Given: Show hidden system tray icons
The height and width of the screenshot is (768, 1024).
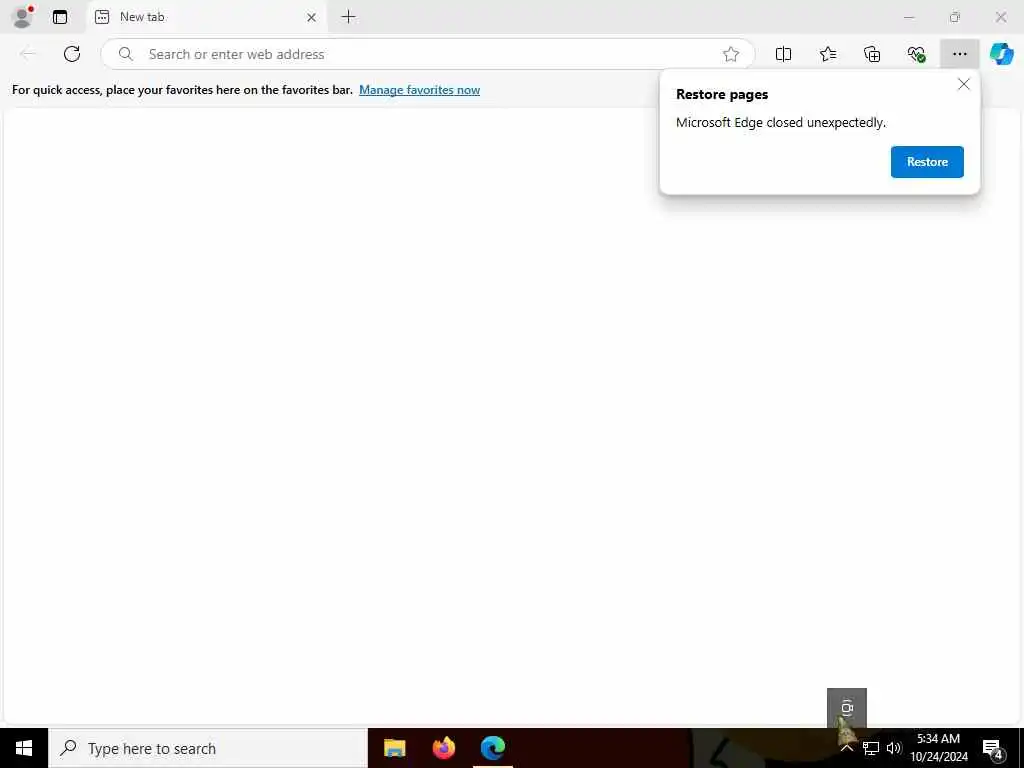Looking at the screenshot, I should pyautogui.click(x=846, y=748).
